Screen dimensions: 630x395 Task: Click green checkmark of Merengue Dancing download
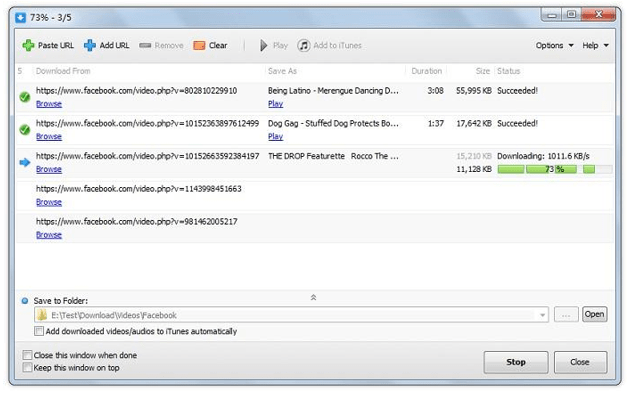(x=25, y=97)
